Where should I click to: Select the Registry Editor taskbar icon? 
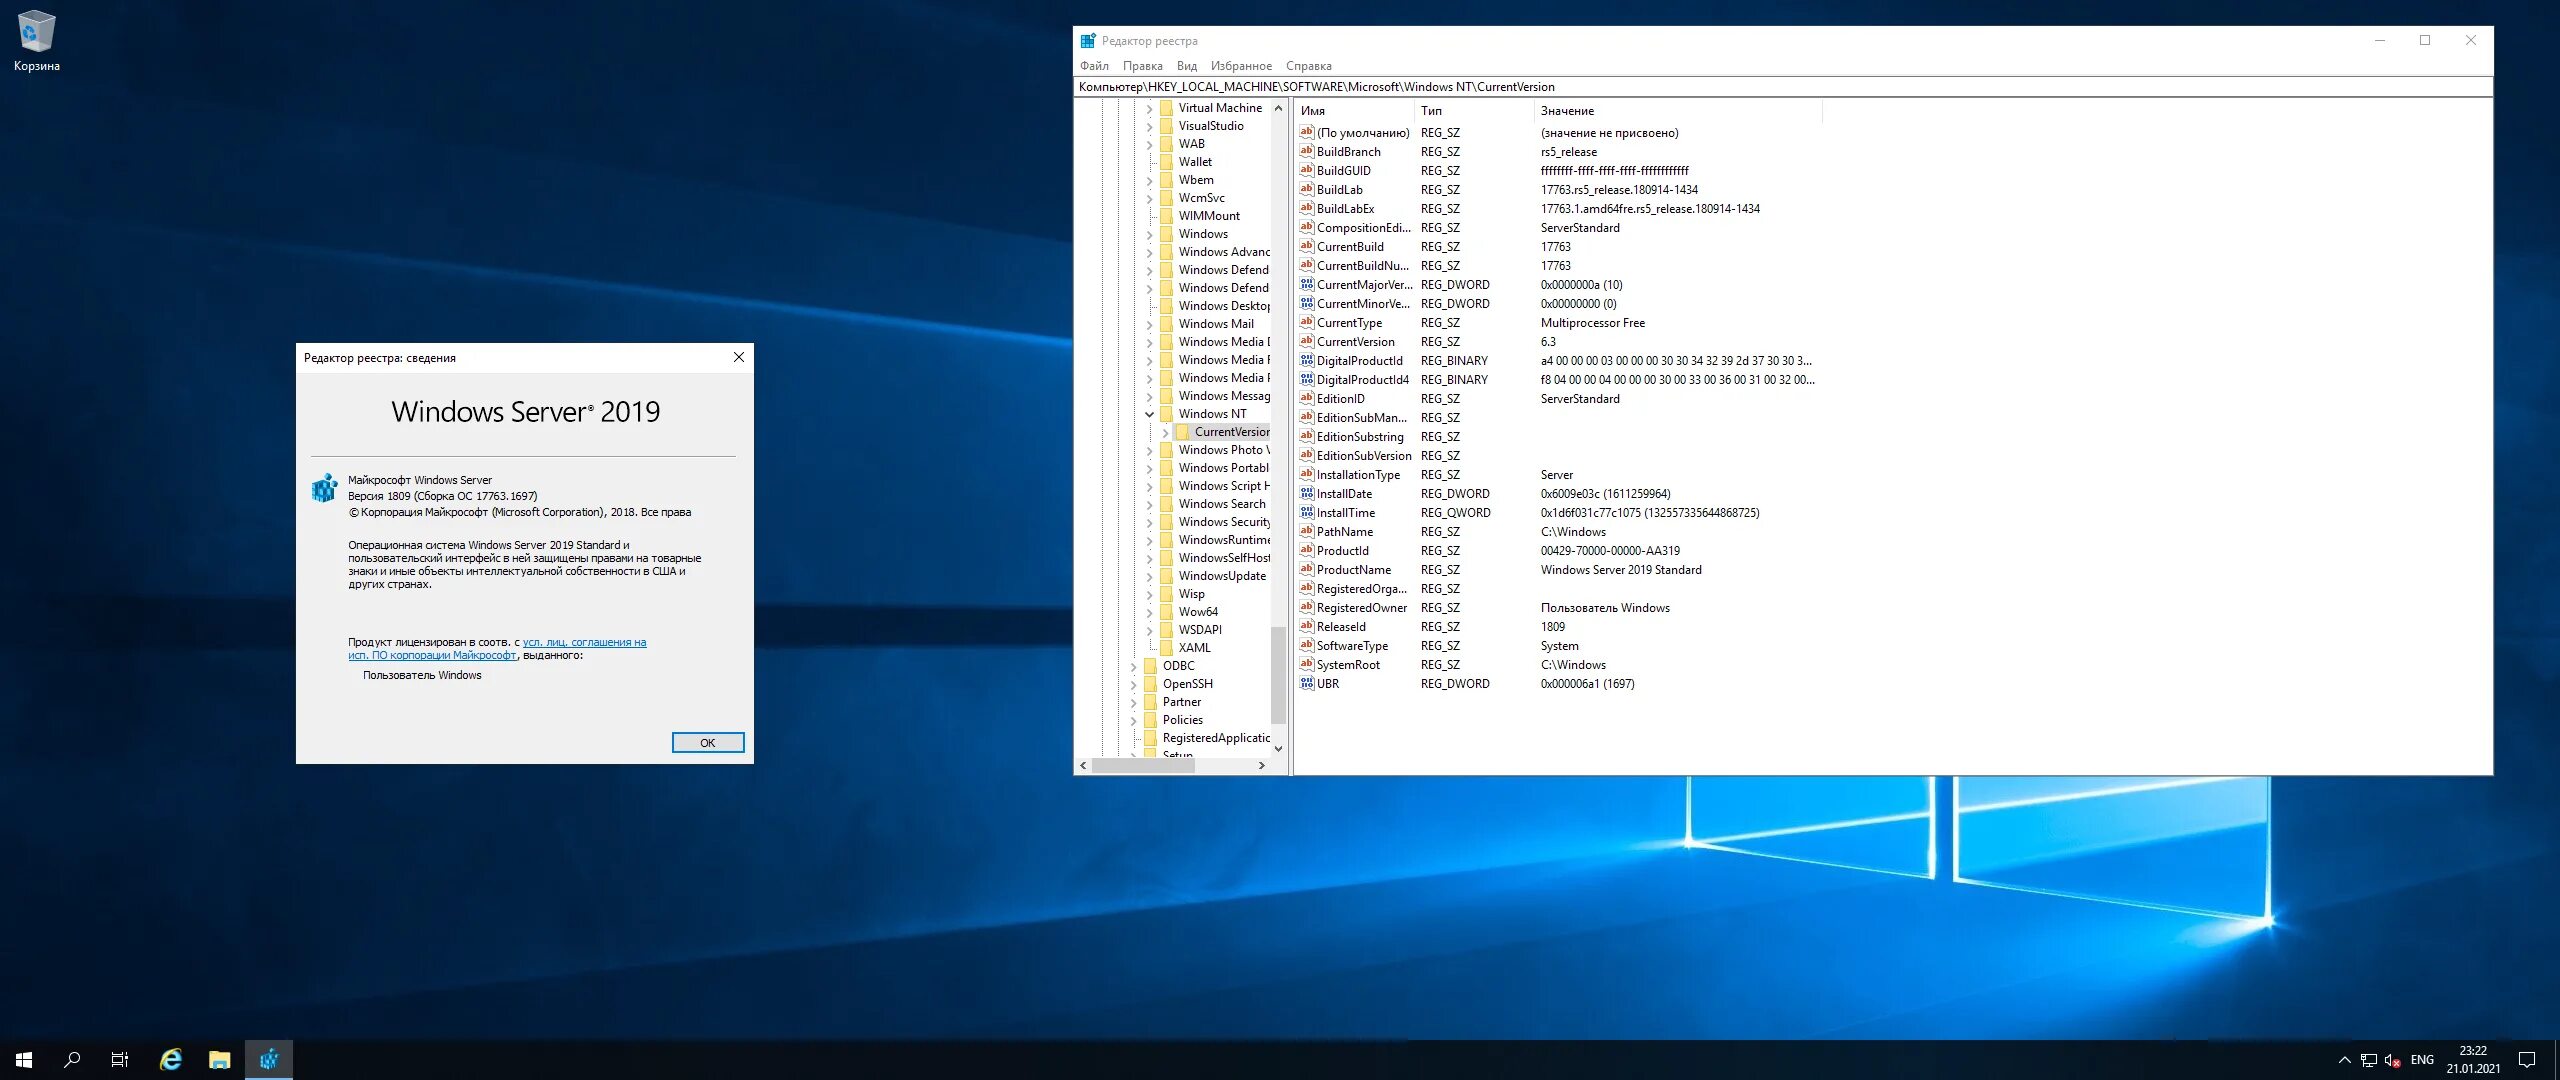pos(269,1060)
